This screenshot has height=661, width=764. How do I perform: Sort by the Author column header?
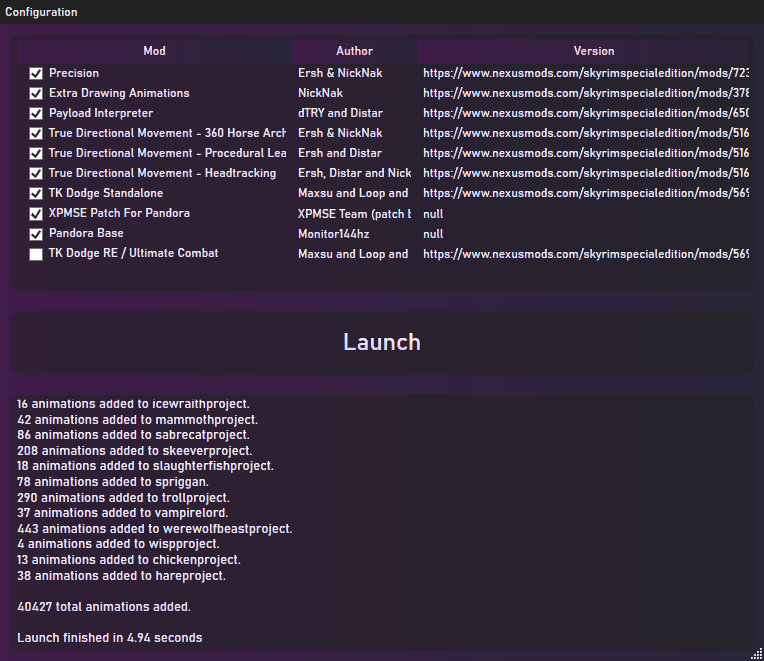pos(354,51)
